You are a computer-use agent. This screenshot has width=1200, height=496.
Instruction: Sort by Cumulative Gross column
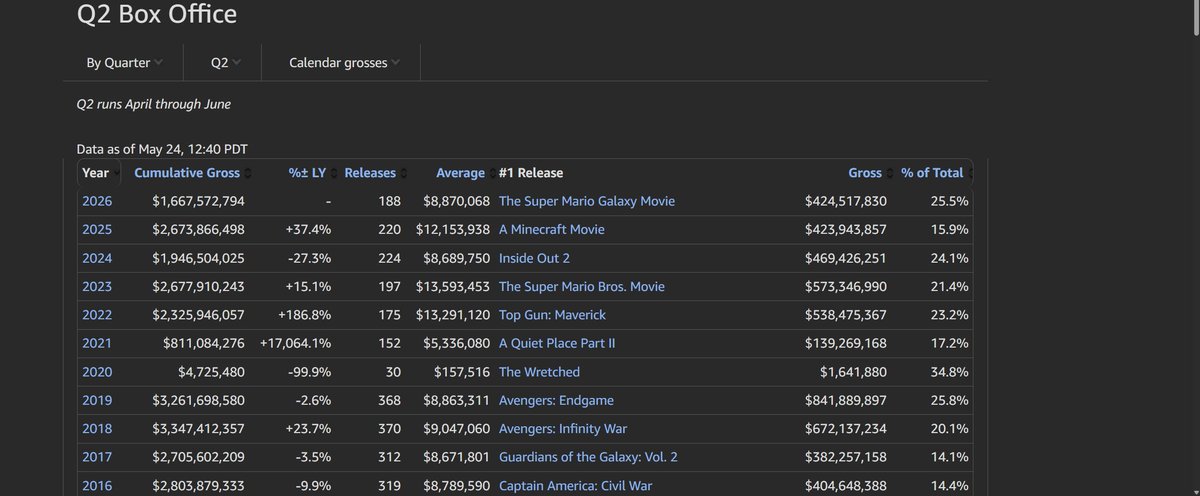click(193, 173)
